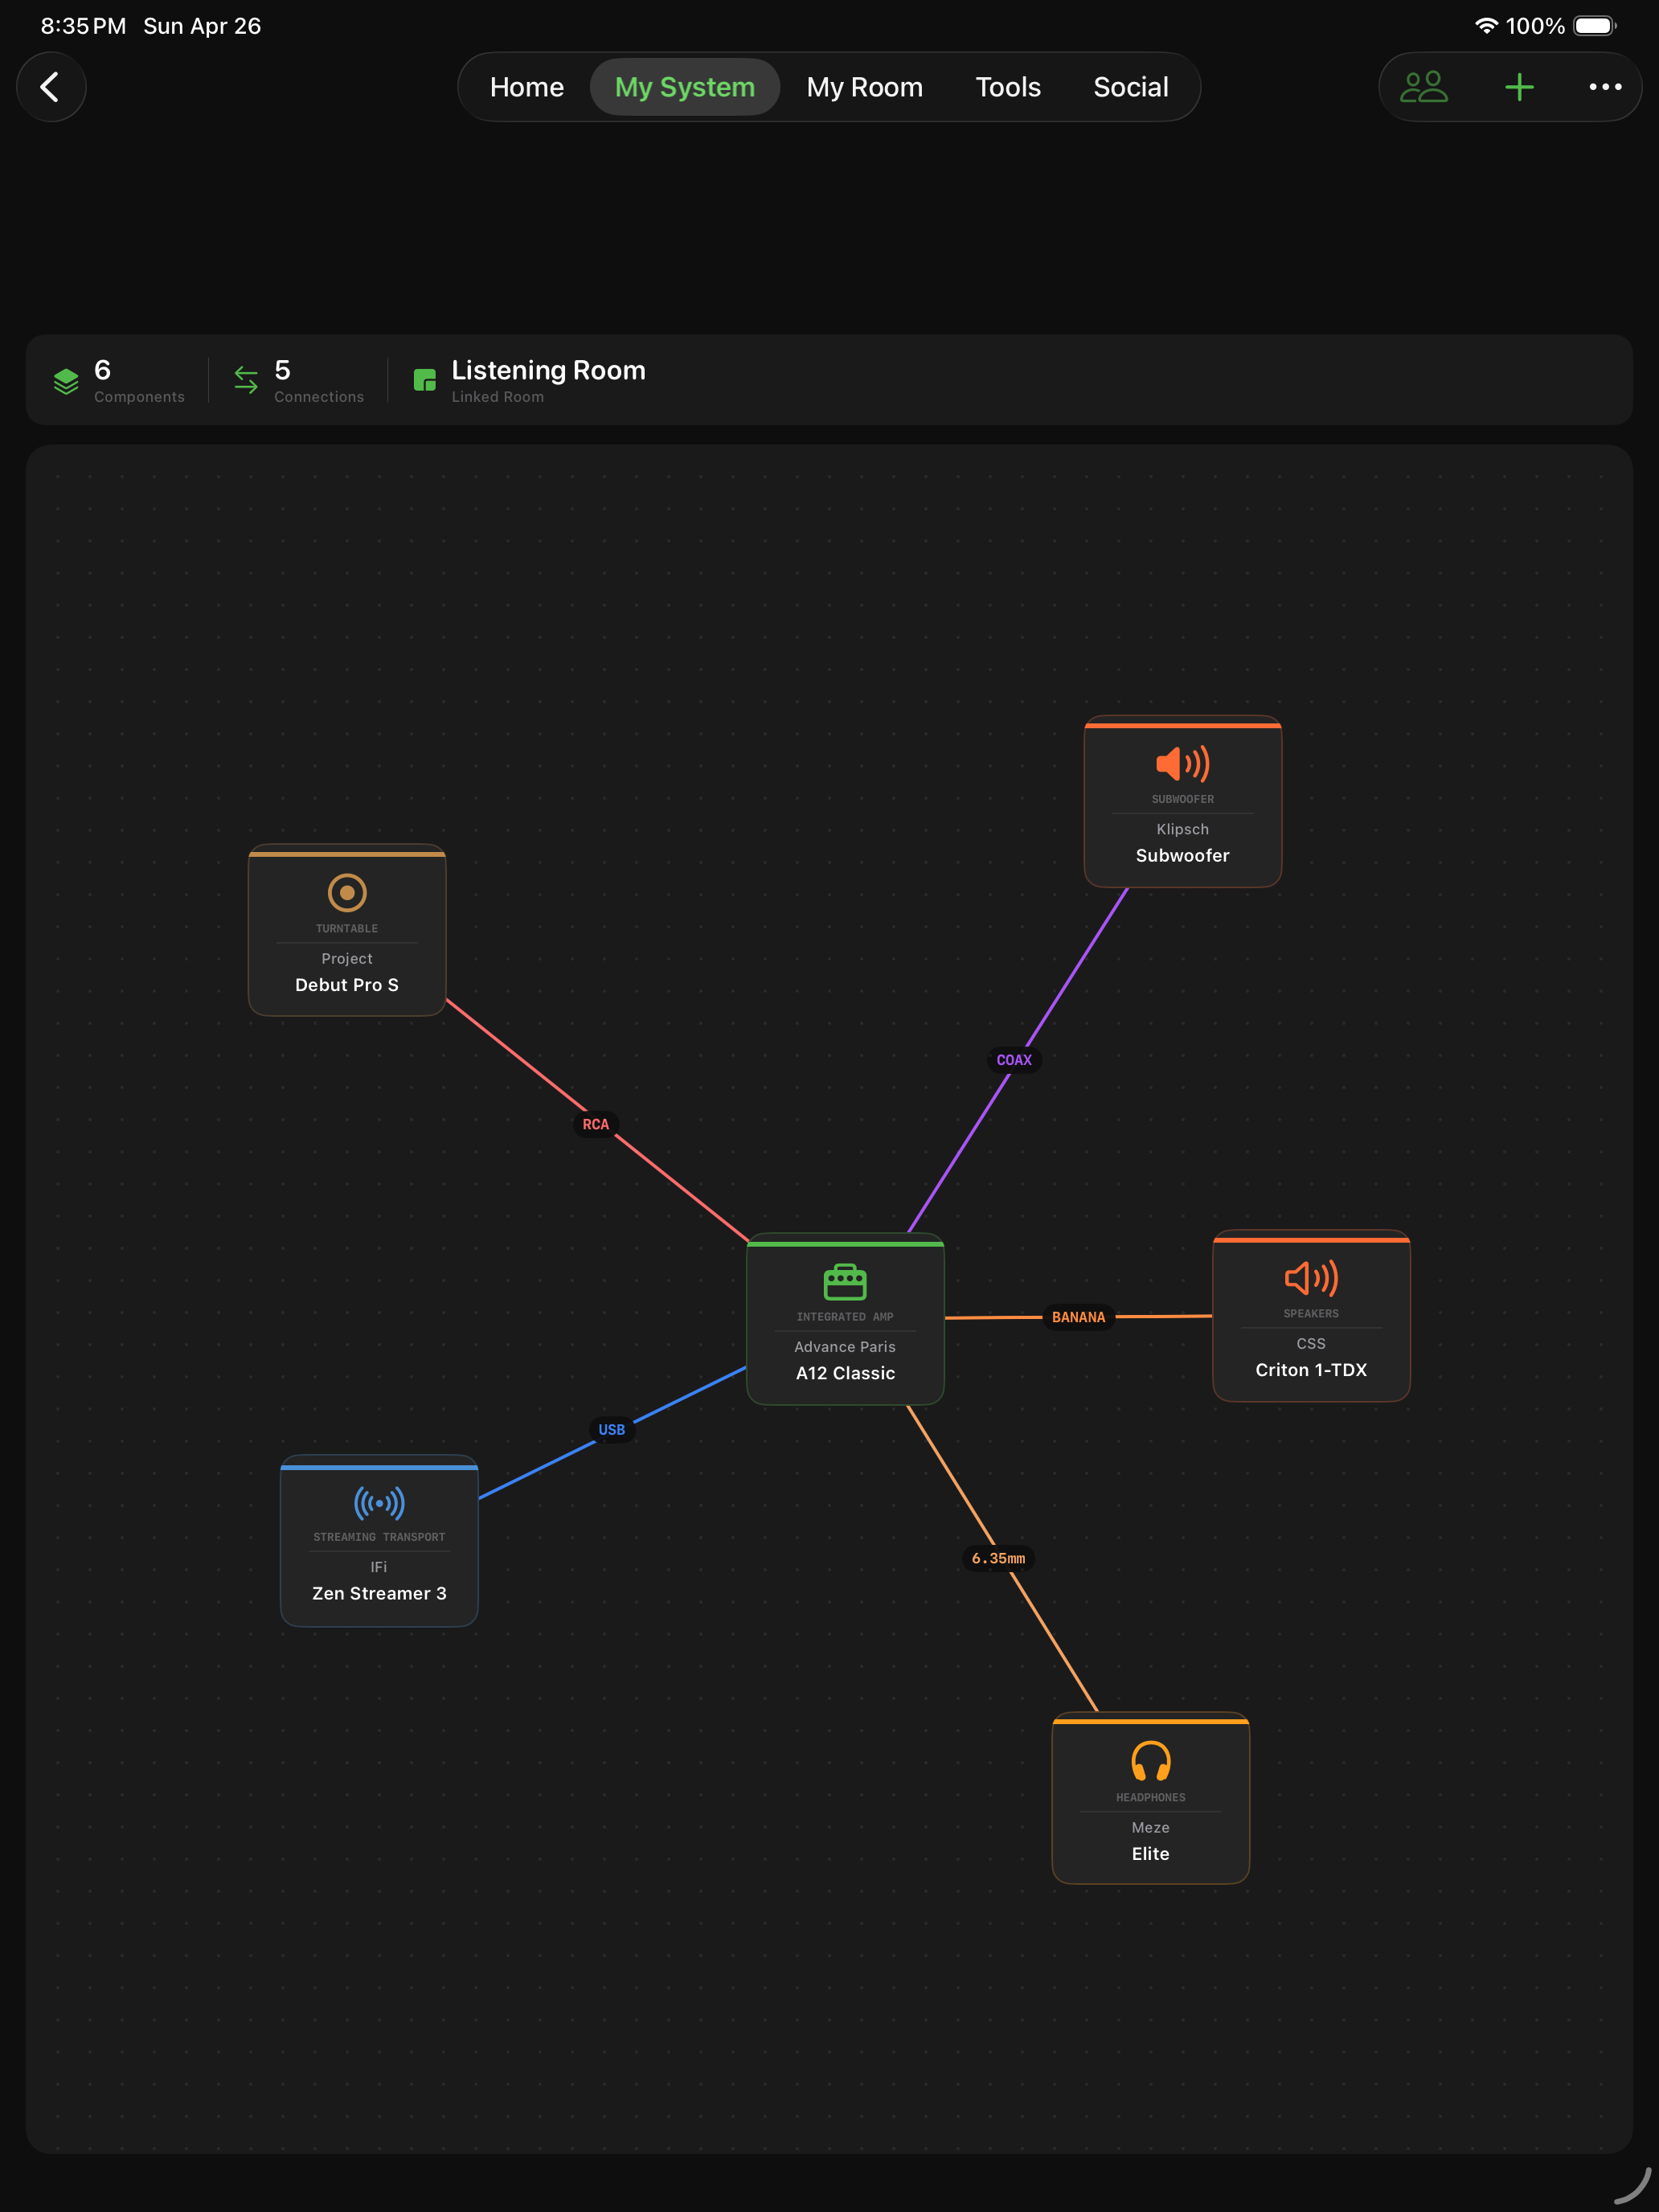Select the streaming transport icon on Zen Streamer 3
Image resolution: width=1659 pixels, height=2212 pixels.
pyautogui.click(x=378, y=1502)
